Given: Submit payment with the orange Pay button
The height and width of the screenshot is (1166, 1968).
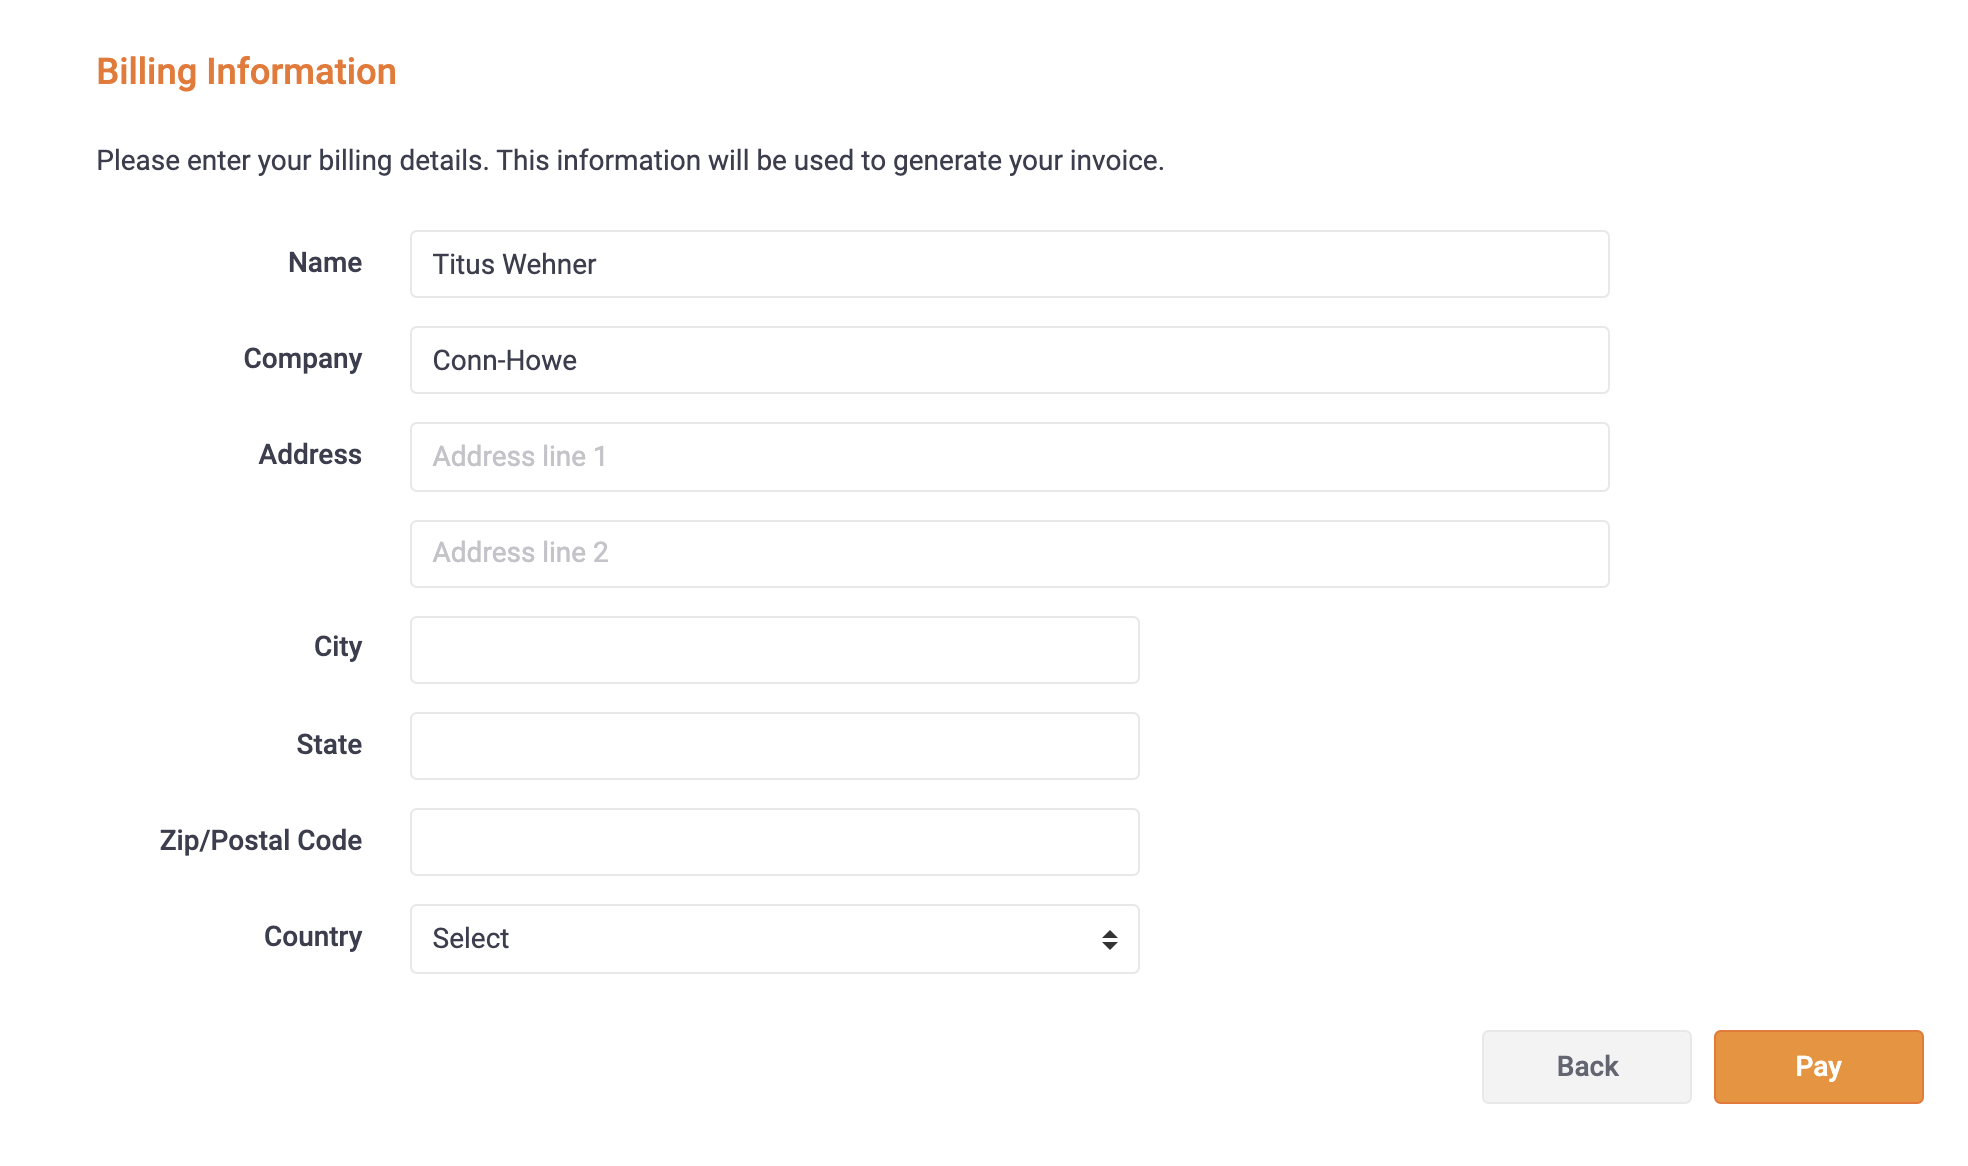Looking at the screenshot, I should pos(1818,1066).
